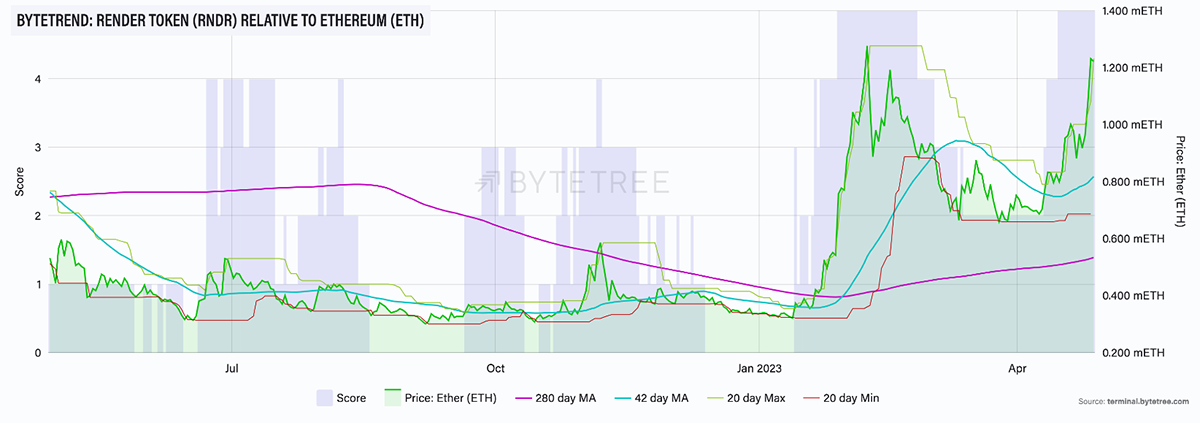Click the green Price legend swatch
1200x423 pixels.
pos(392,398)
